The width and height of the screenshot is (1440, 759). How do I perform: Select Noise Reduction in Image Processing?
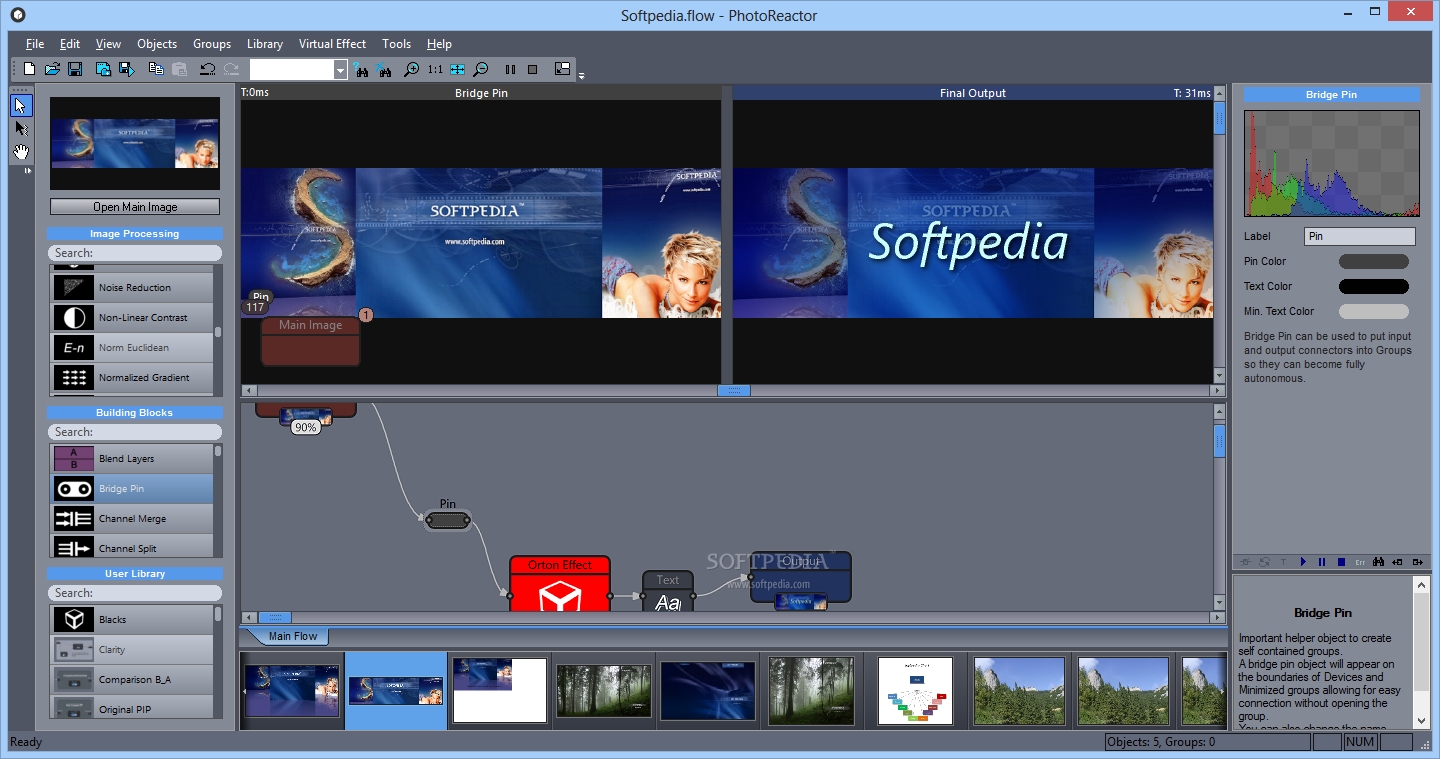coord(132,287)
